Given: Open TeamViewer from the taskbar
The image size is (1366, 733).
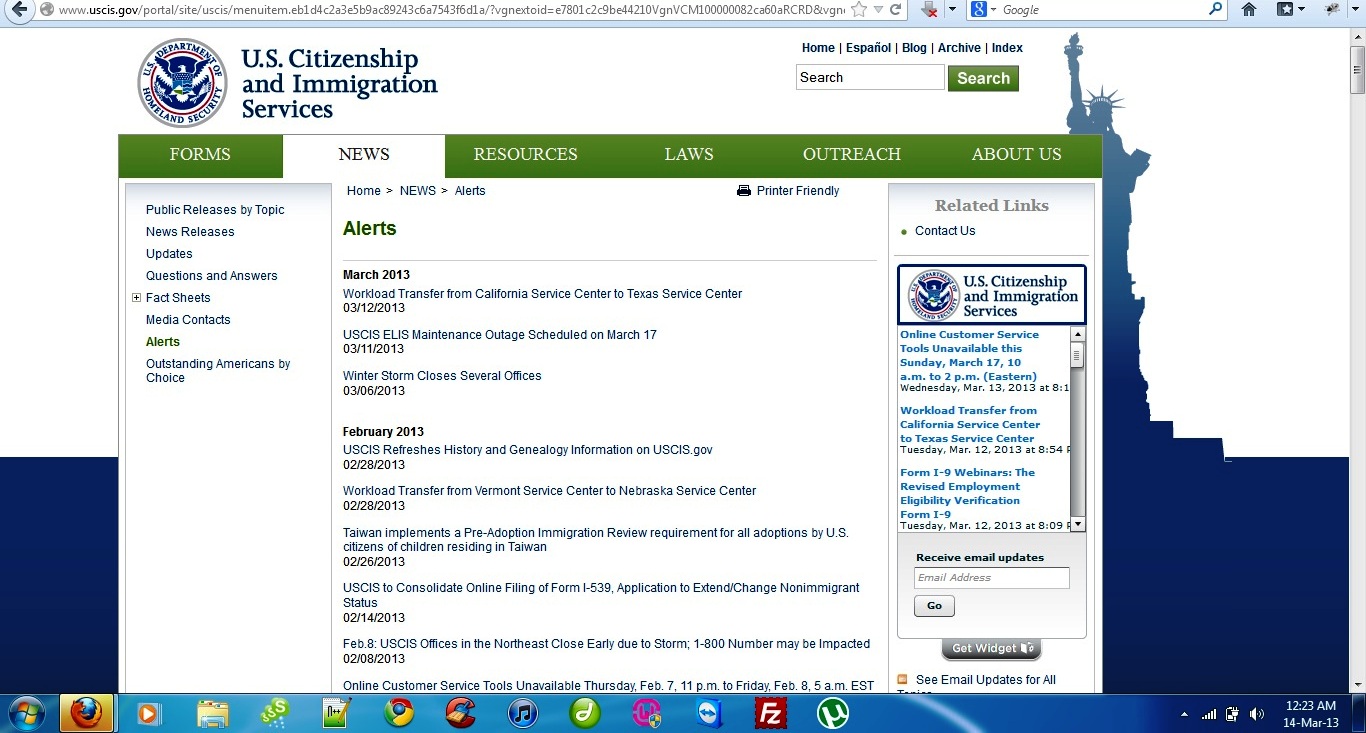Looking at the screenshot, I should click(x=709, y=713).
